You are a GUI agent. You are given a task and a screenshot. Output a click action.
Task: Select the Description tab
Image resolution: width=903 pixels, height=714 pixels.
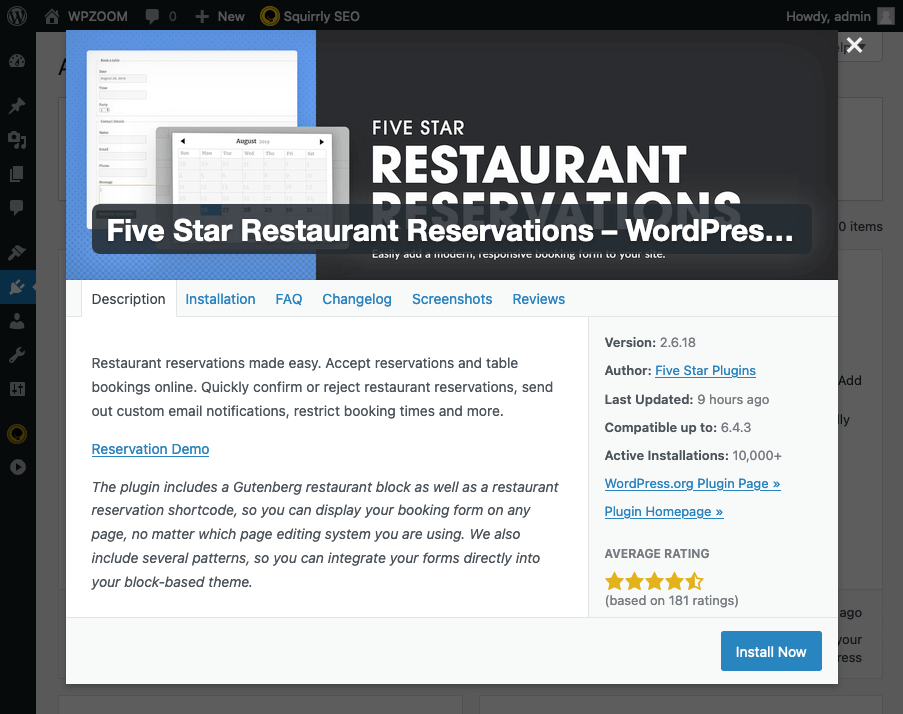pyautogui.click(x=128, y=299)
